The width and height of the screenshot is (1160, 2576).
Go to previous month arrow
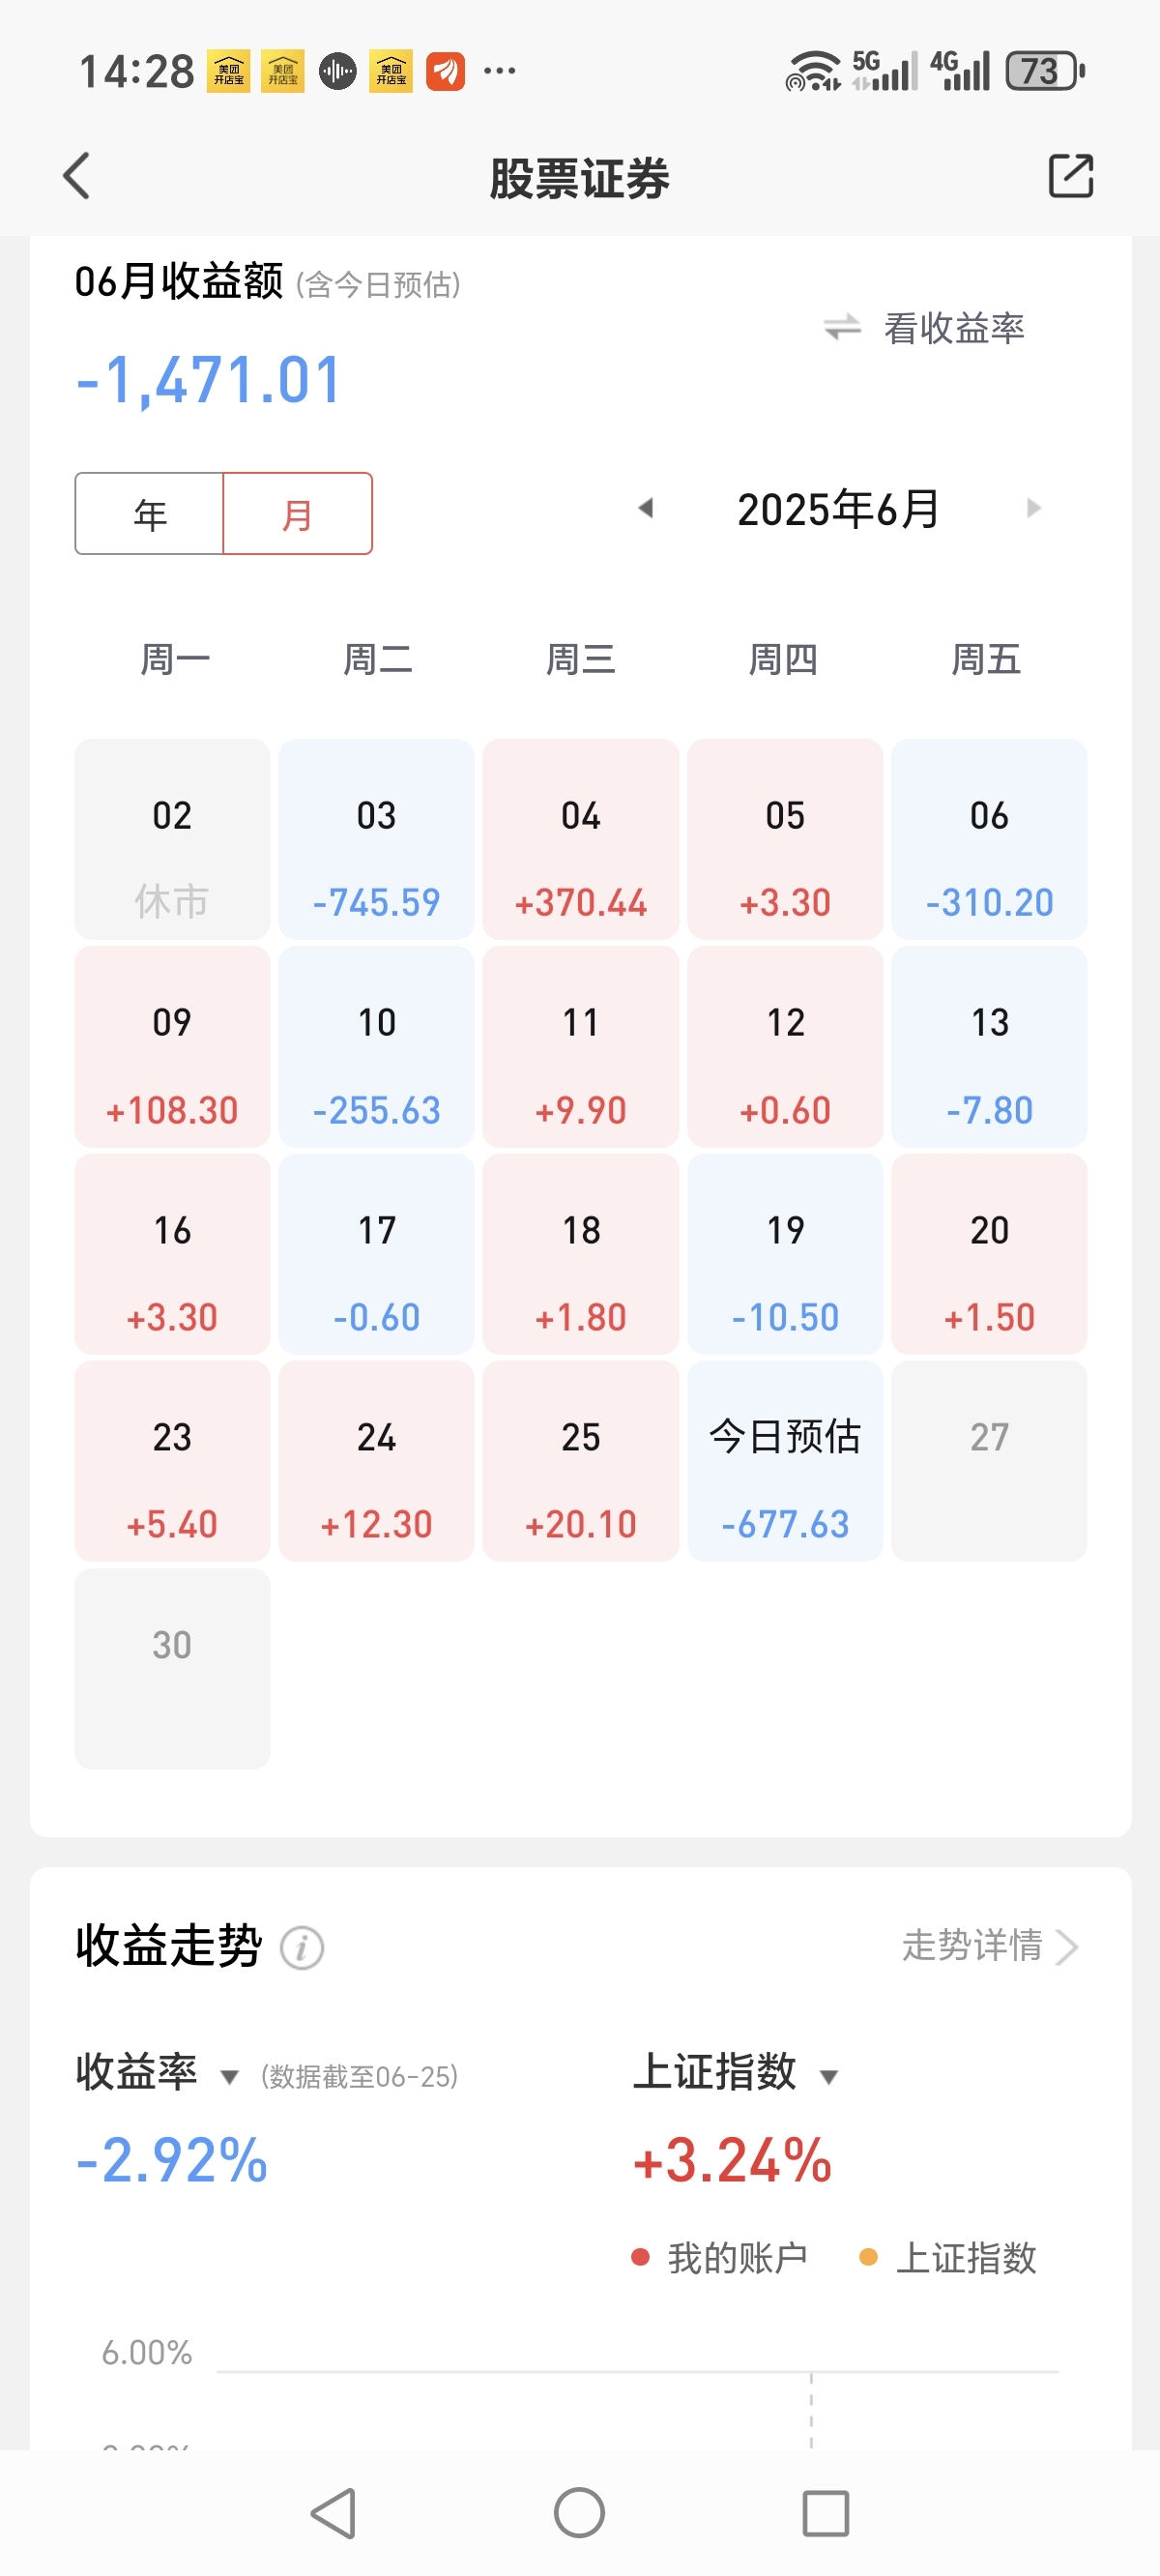(646, 508)
